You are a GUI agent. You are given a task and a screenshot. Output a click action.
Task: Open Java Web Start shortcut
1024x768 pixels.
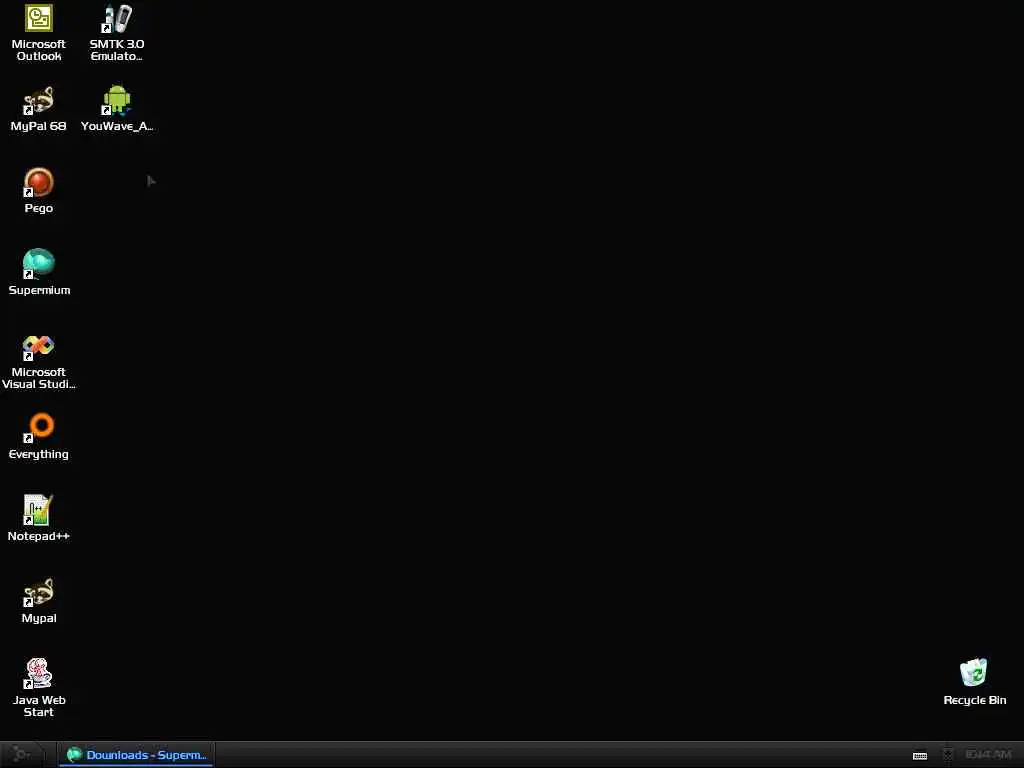point(39,688)
